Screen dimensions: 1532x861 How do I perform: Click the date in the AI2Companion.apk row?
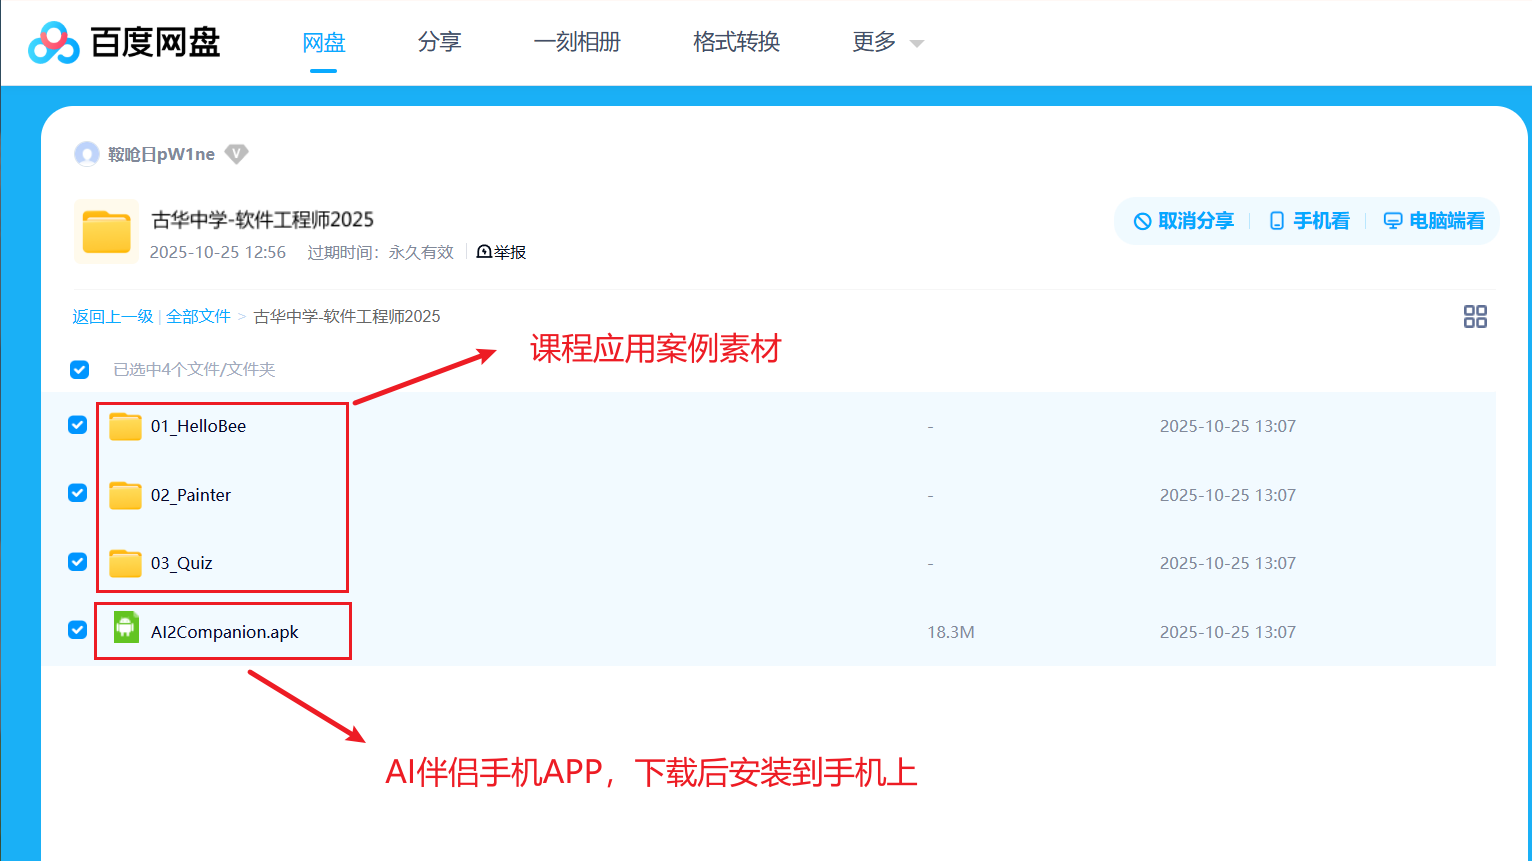pos(1228,632)
